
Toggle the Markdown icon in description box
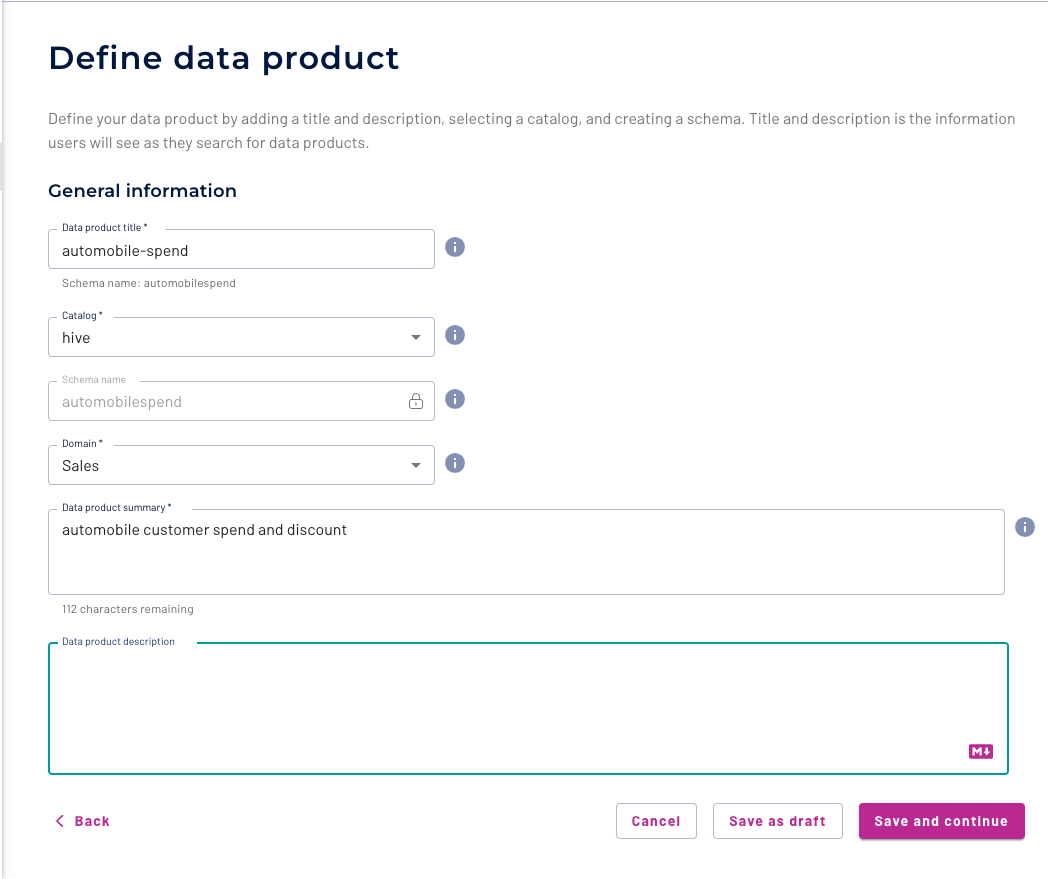point(980,751)
